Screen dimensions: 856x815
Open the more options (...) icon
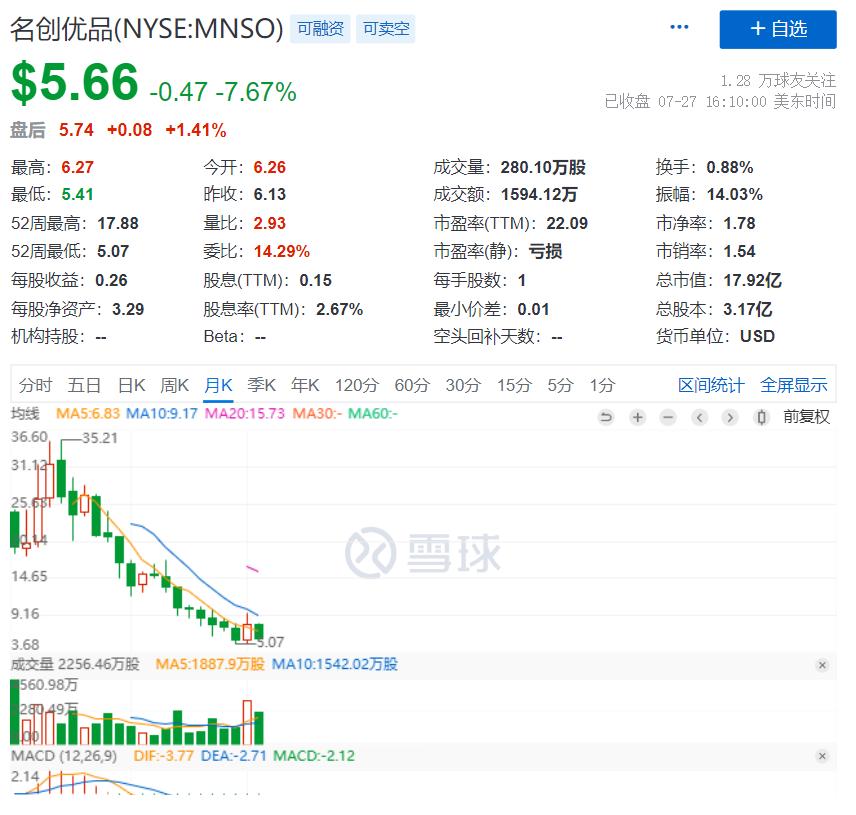679,26
